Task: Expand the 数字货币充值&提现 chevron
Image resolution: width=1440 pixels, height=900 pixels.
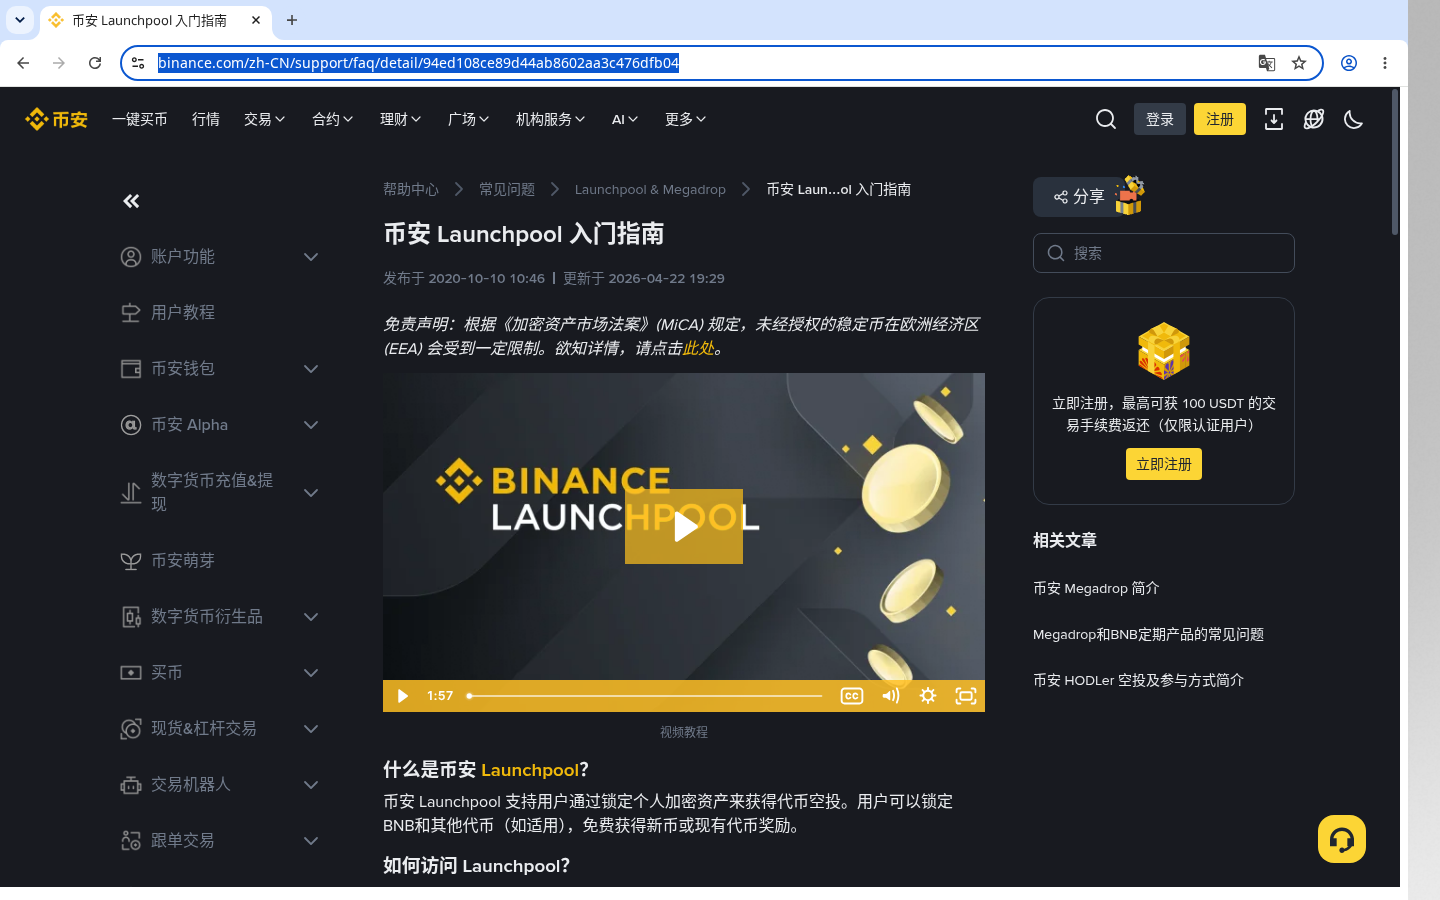Action: coord(311,493)
